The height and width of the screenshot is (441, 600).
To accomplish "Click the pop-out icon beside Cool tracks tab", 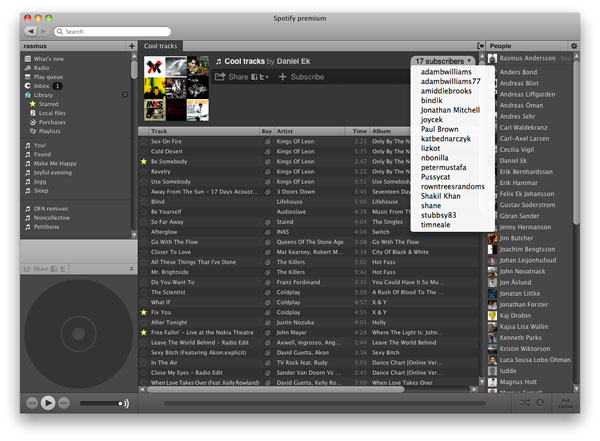I will tap(480, 46).
